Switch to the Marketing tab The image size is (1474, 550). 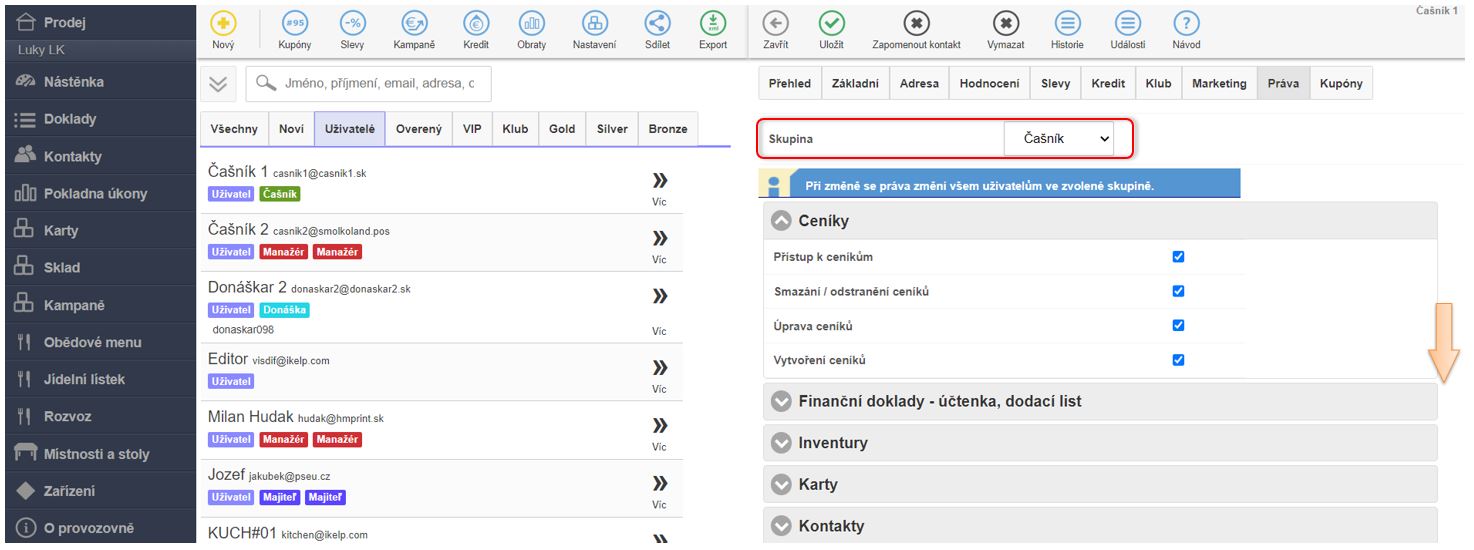point(1218,84)
